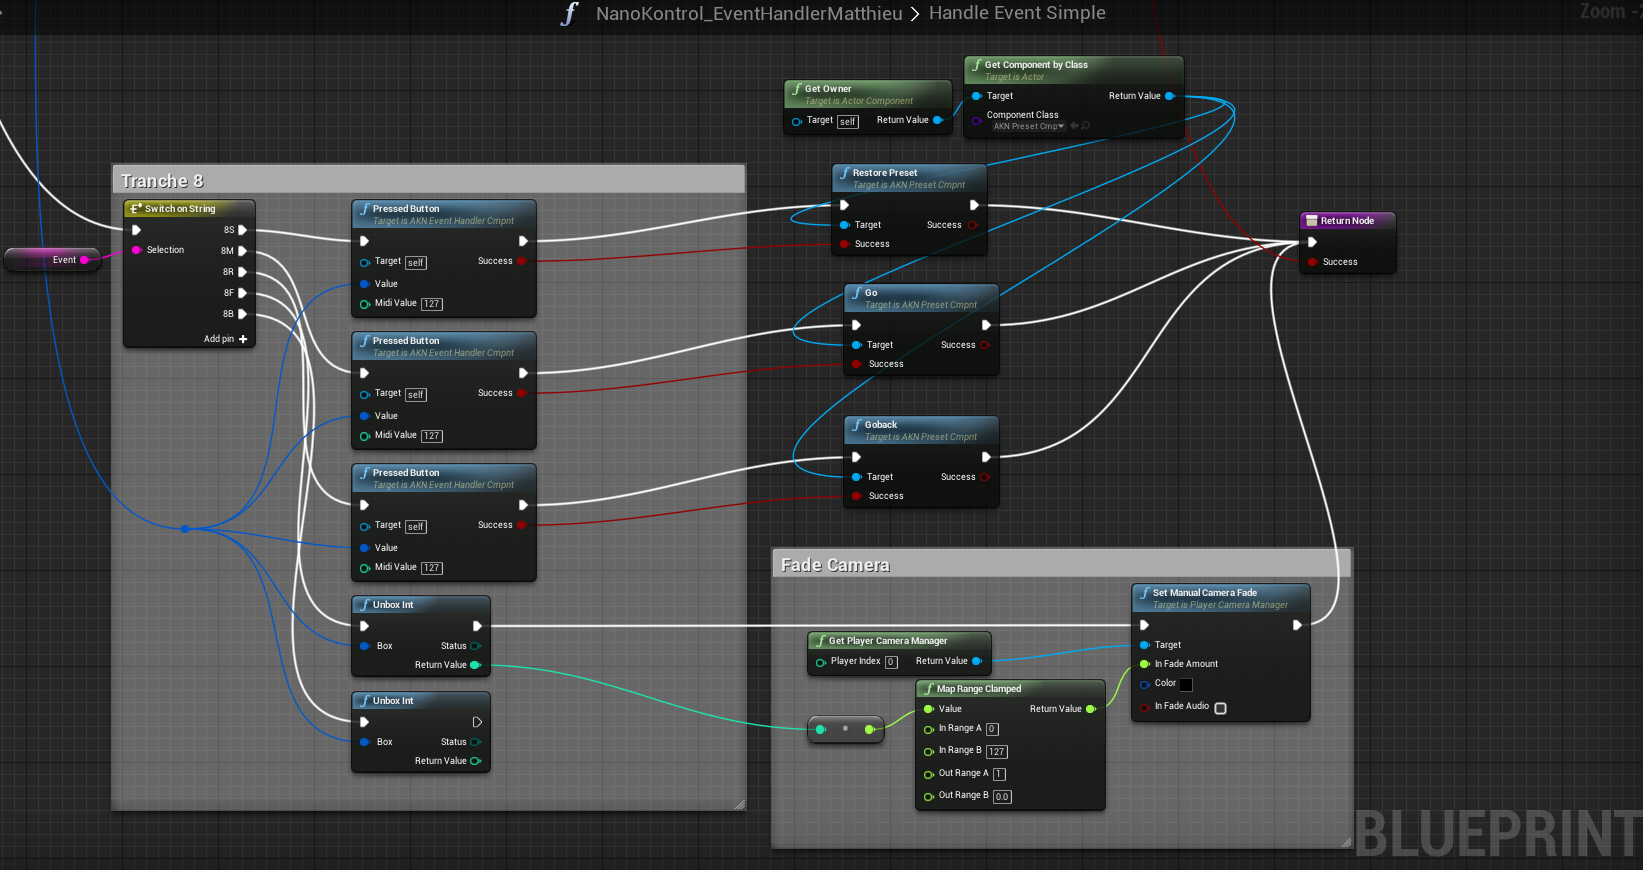1643x870 pixels.
Task: Browse to Component Class with magnifier icon
Action: [x=1086, y=126]
